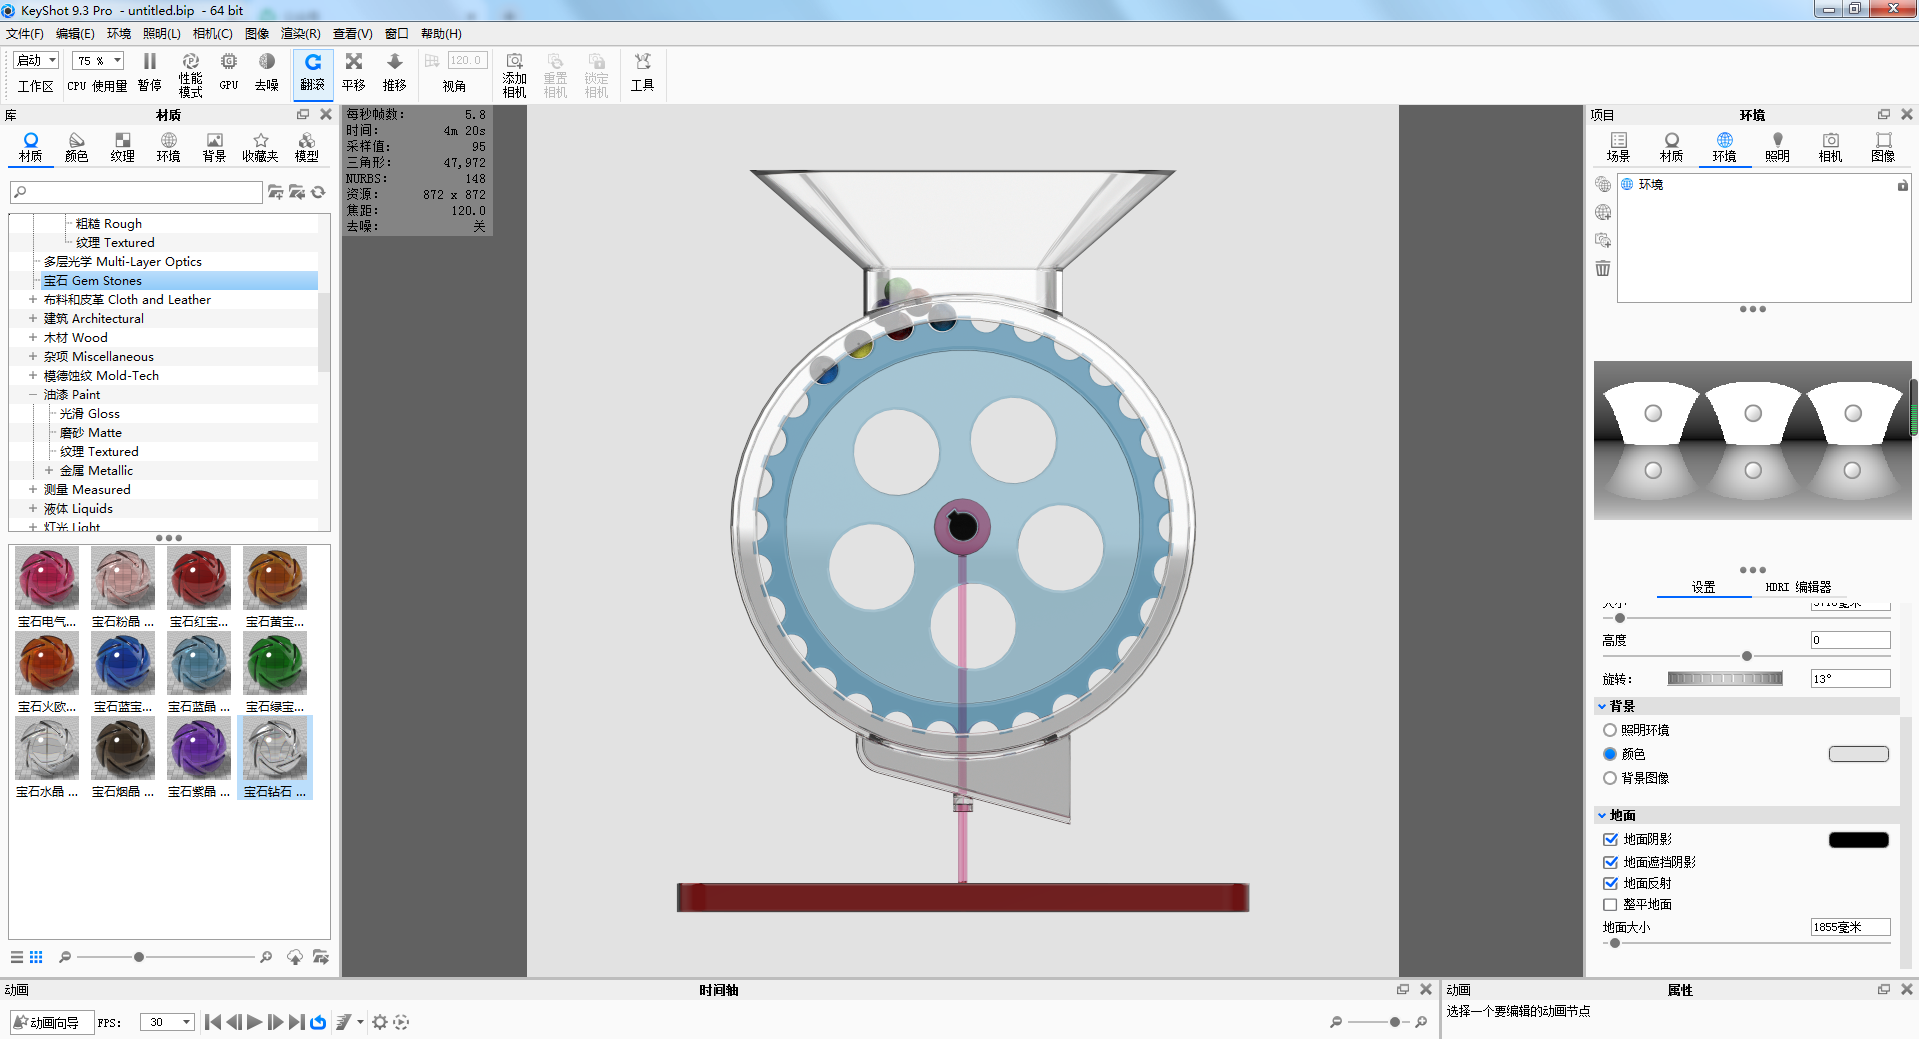The height and width of the screenshot is (1039, 1919).
Task: Open the Edit (编辑) menu
Action: pos(75,34)
